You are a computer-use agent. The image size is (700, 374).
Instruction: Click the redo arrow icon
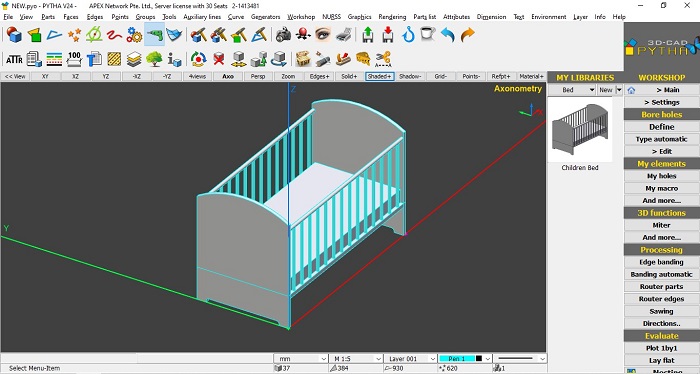(467, 34)
